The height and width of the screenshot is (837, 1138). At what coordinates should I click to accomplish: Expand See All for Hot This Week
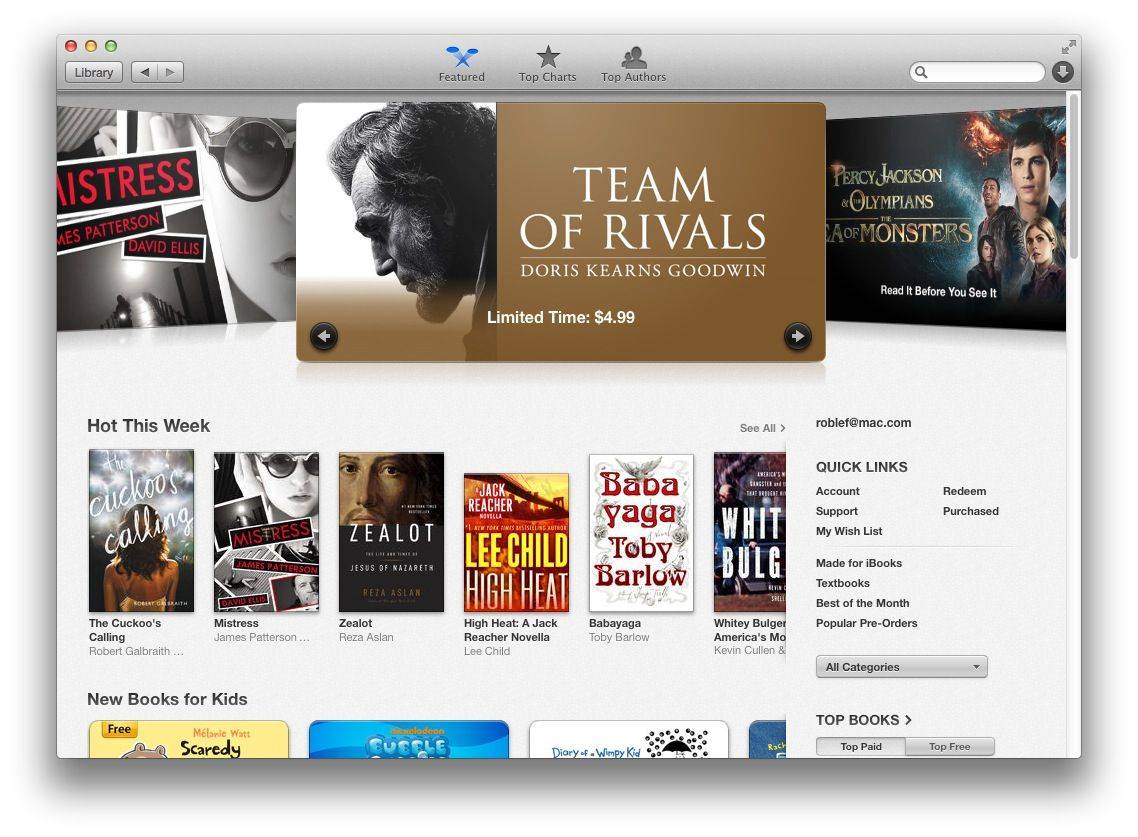[762, 428]
